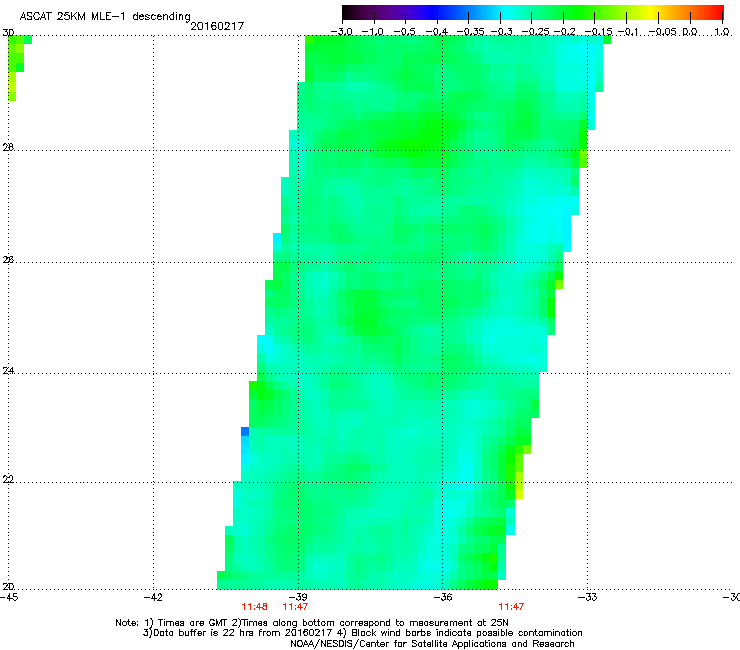This screenshot has height=650, width=740.
Task: Select the color bar value "-0.25"
Action: (x=535, y=32)
